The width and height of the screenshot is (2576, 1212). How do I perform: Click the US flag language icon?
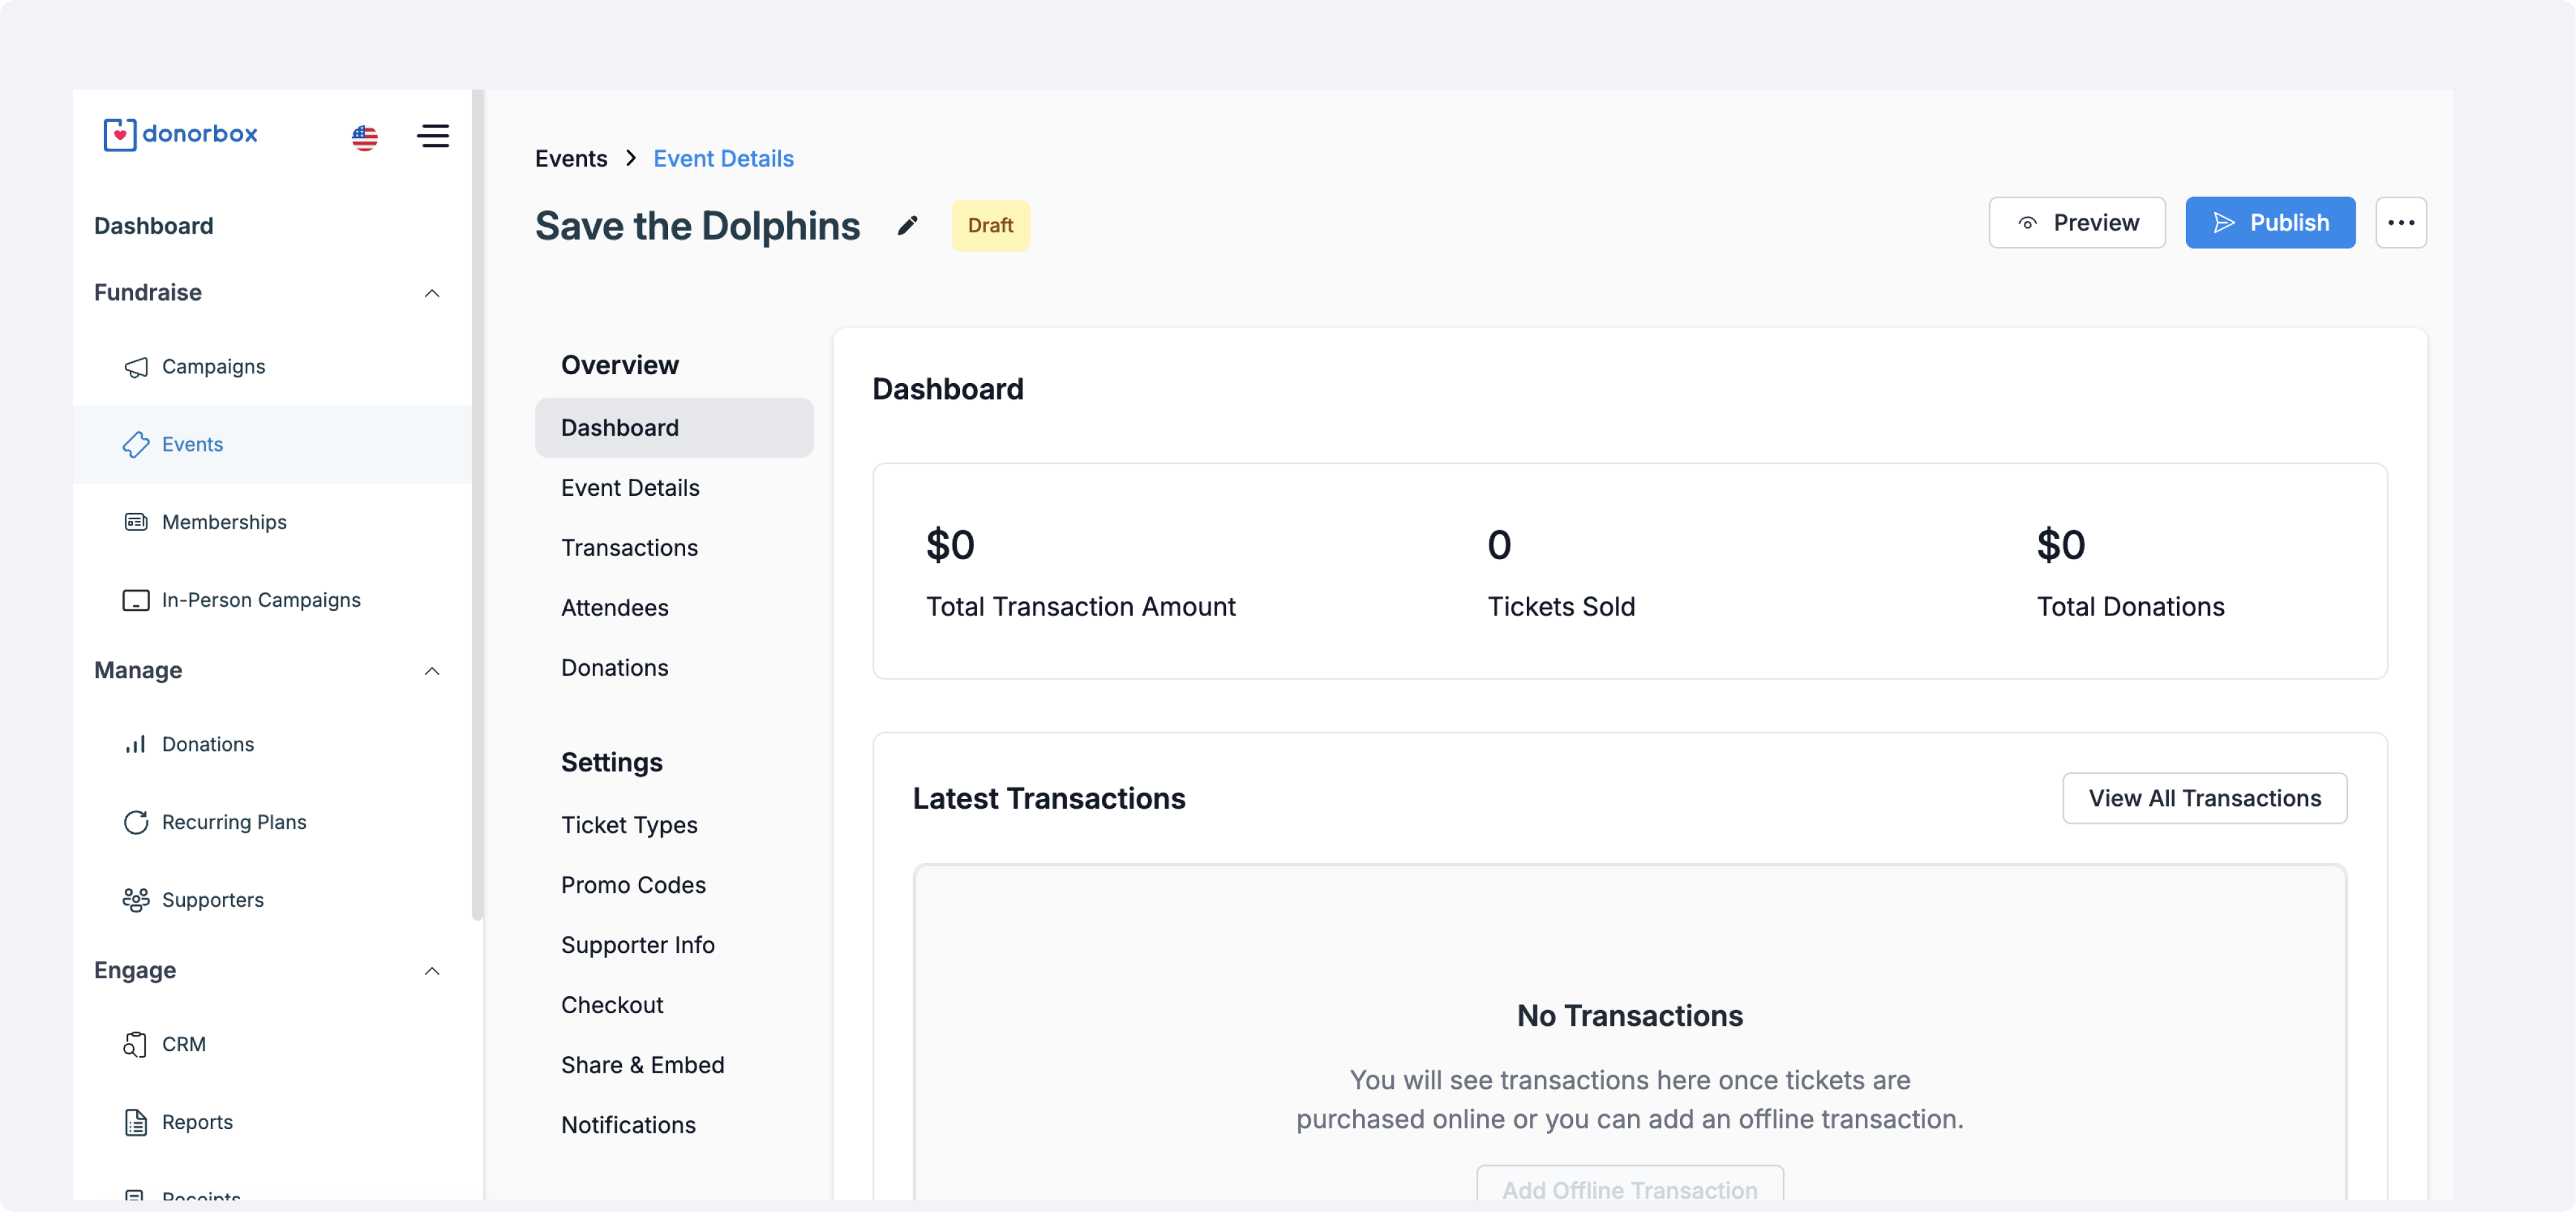coord(365,137)
